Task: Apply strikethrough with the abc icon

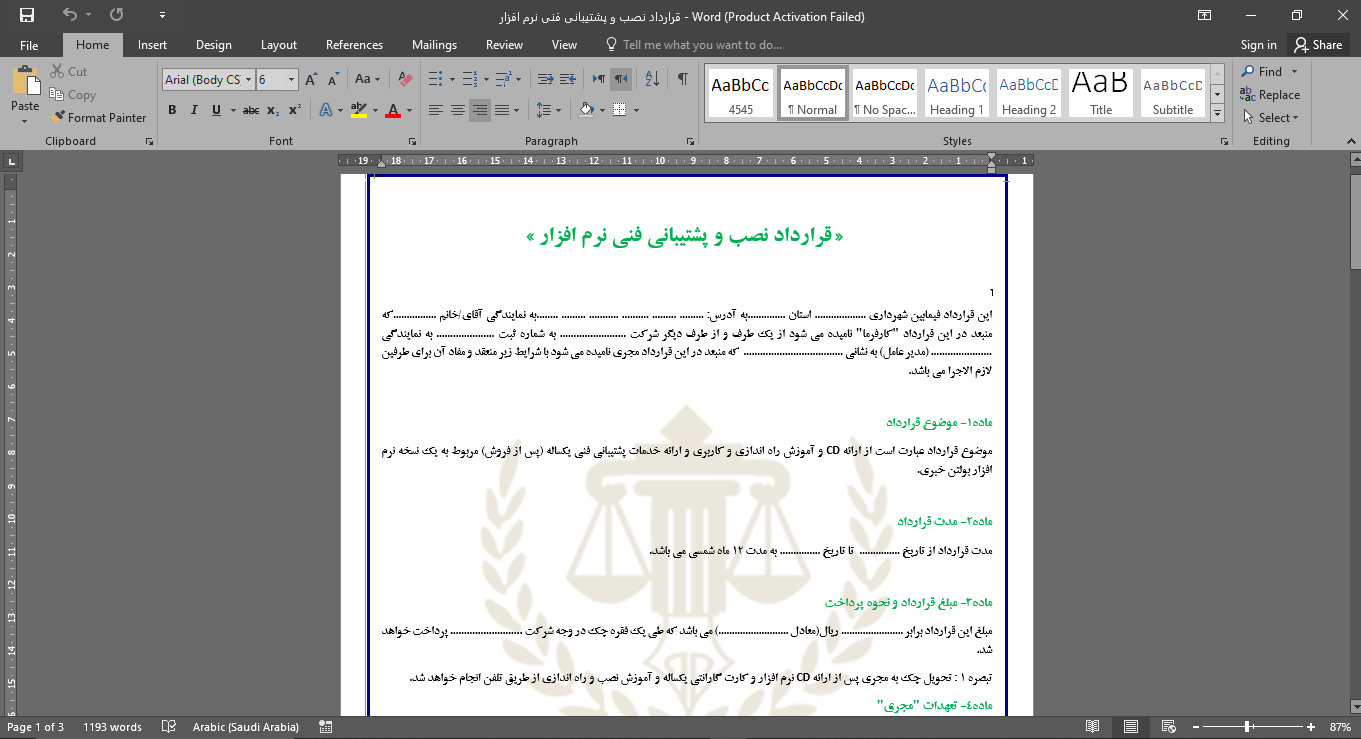Action: click(x=251, y=110)
